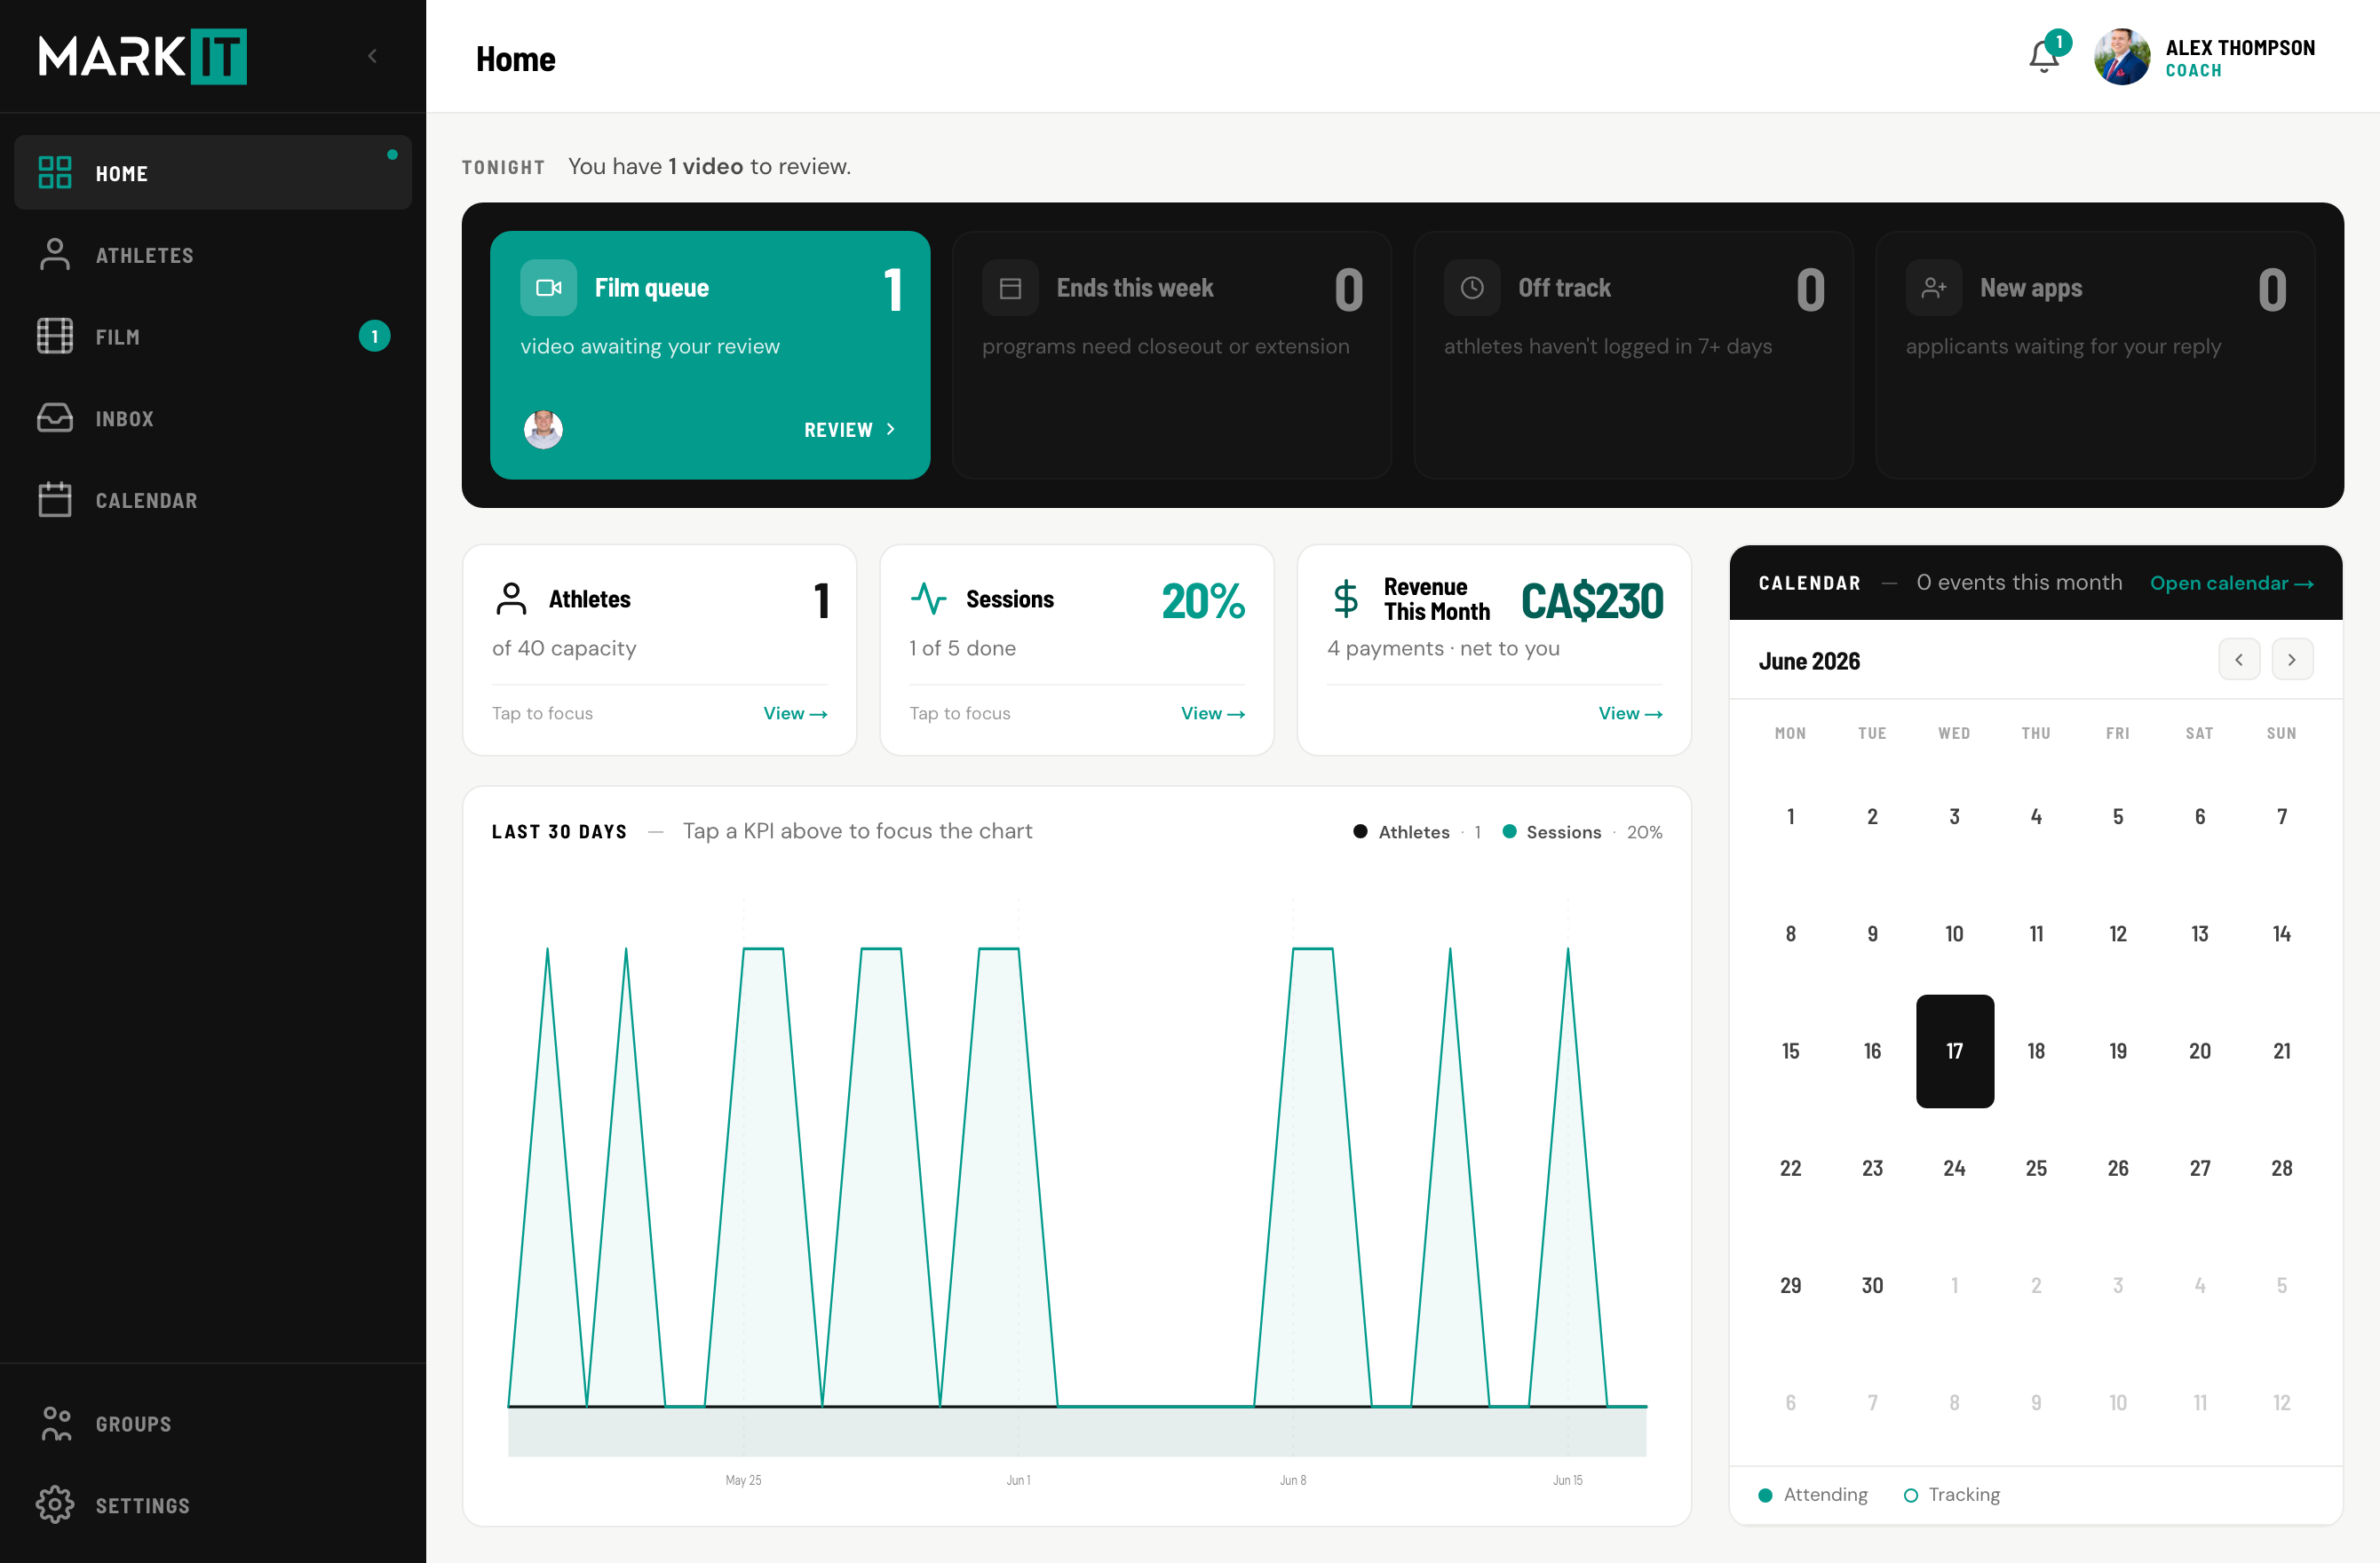Click the Film strip icon
The image size is (2380, 1563).
click(55, 337)
